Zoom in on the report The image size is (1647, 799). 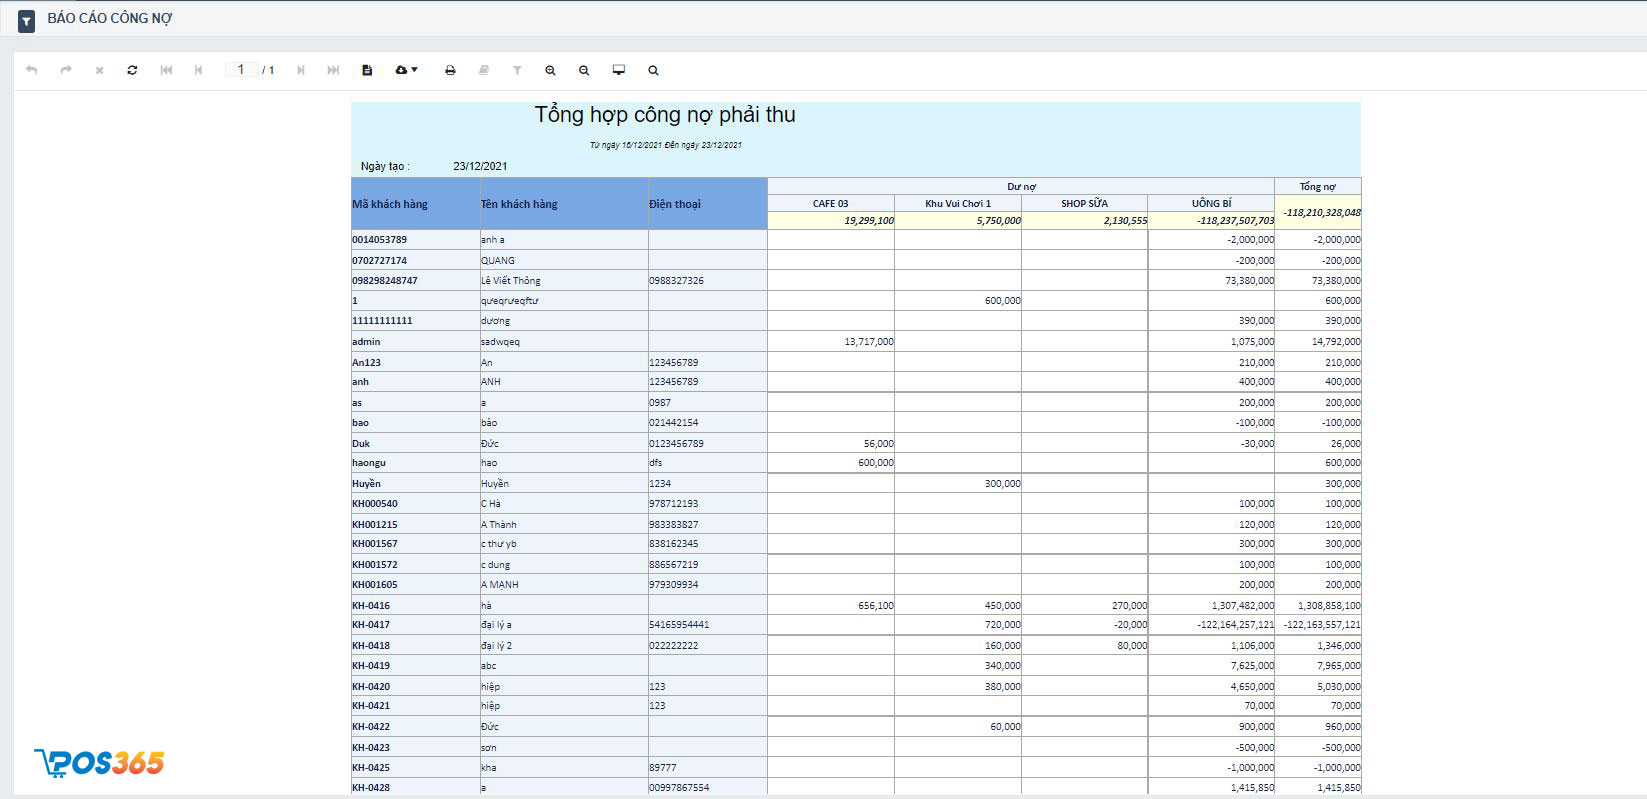550,70
